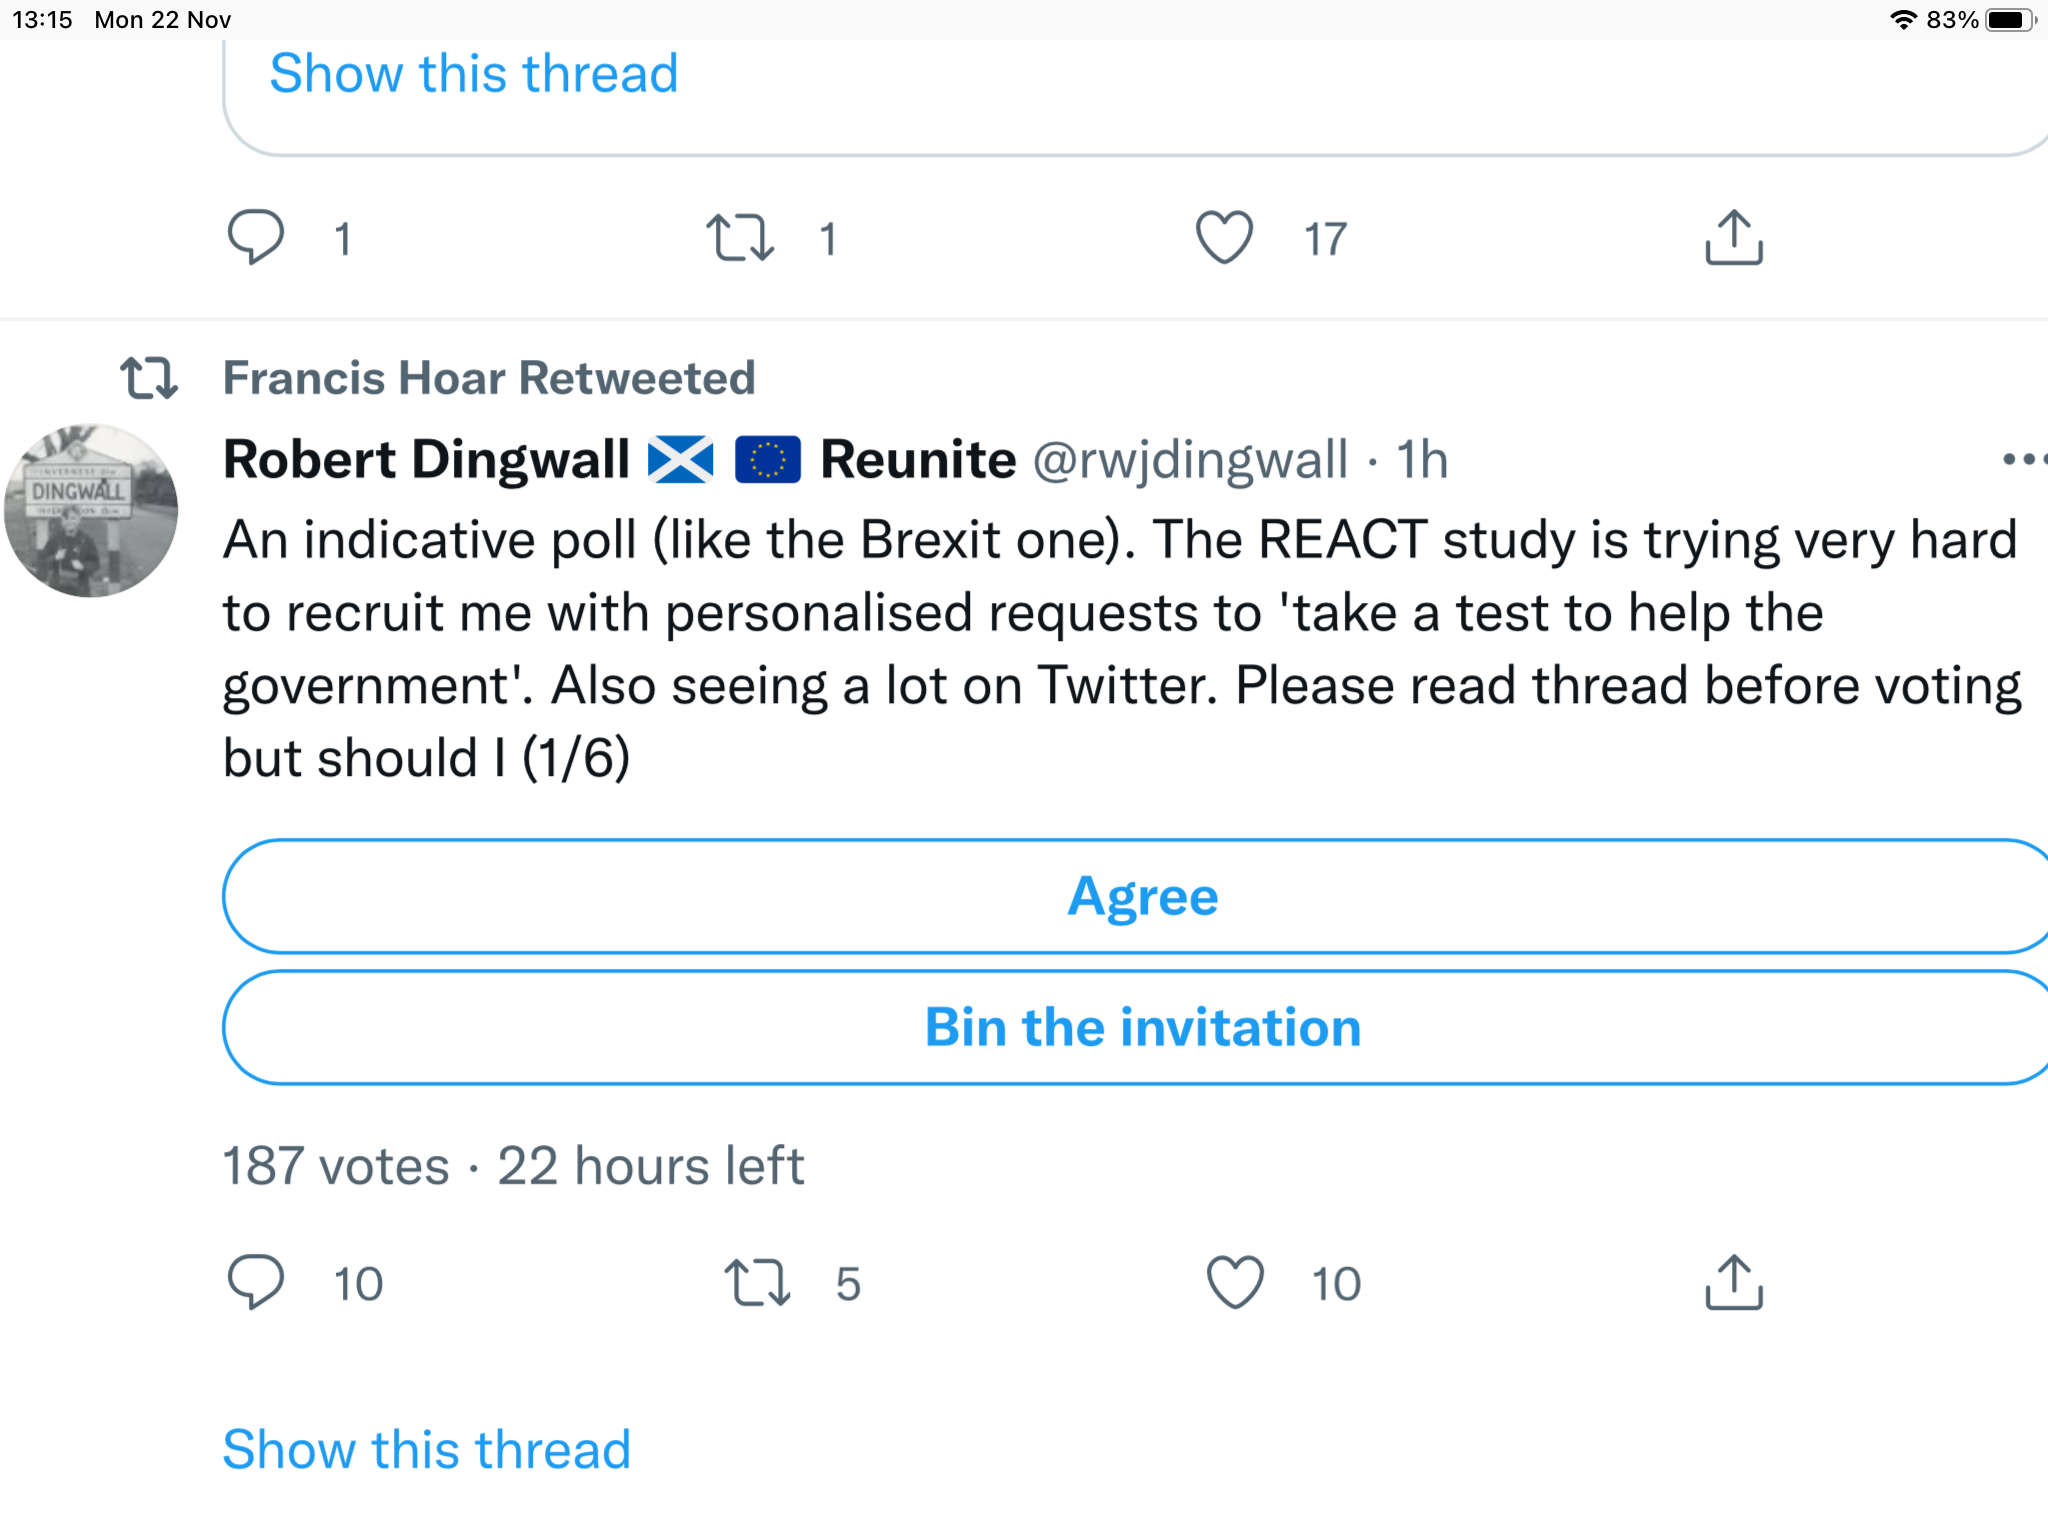
Task: Open the tweet text about REACT study
Action: pos(1120,648)
